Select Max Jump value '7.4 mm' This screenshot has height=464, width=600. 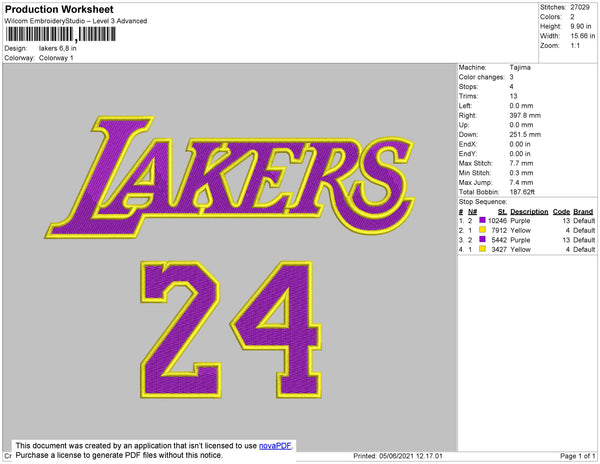pyautogui.click(x=521, y=182)
